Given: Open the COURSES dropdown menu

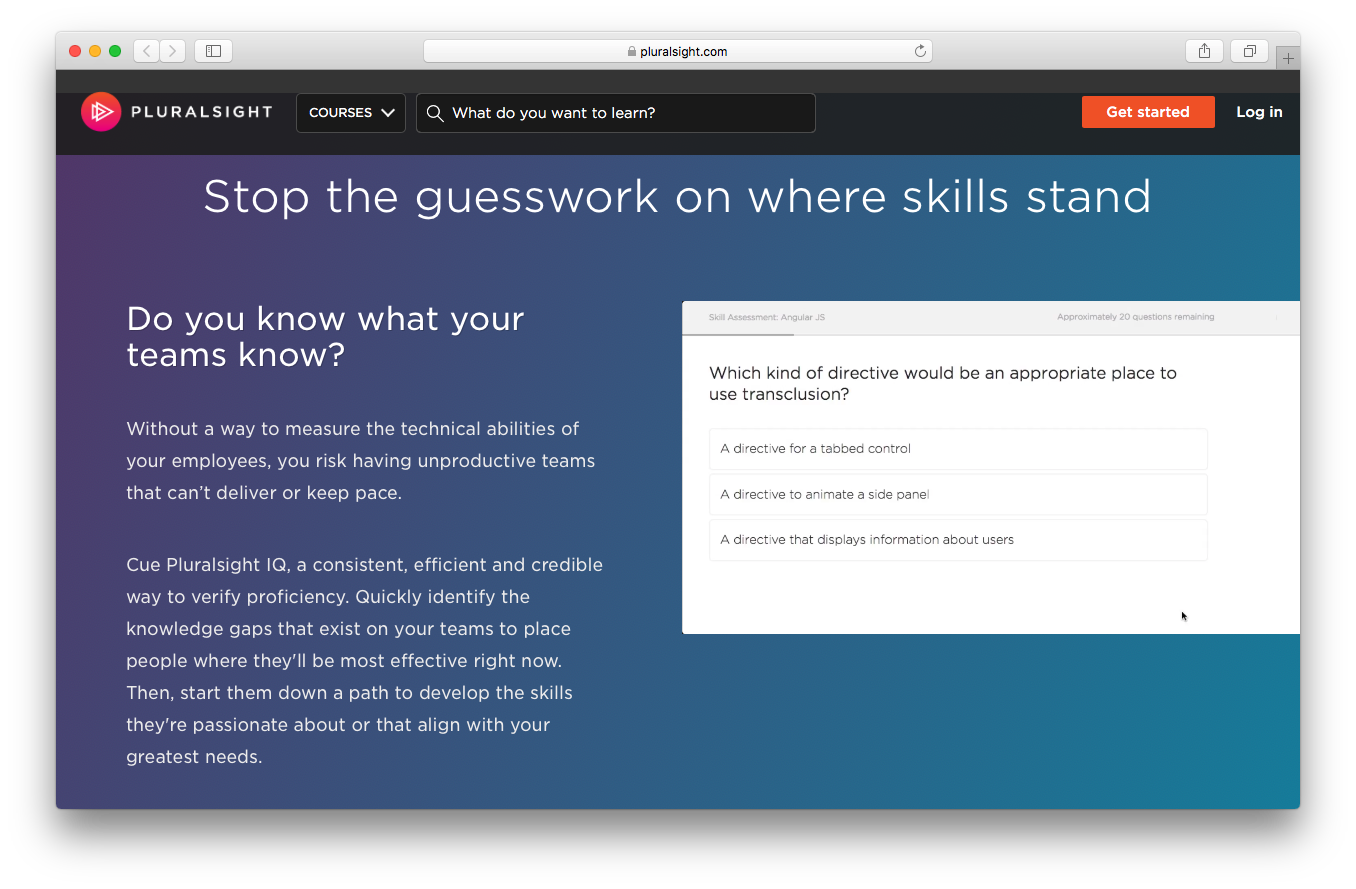Looking at the screenshot, I should pyautogui.click(x=351, y=113).
